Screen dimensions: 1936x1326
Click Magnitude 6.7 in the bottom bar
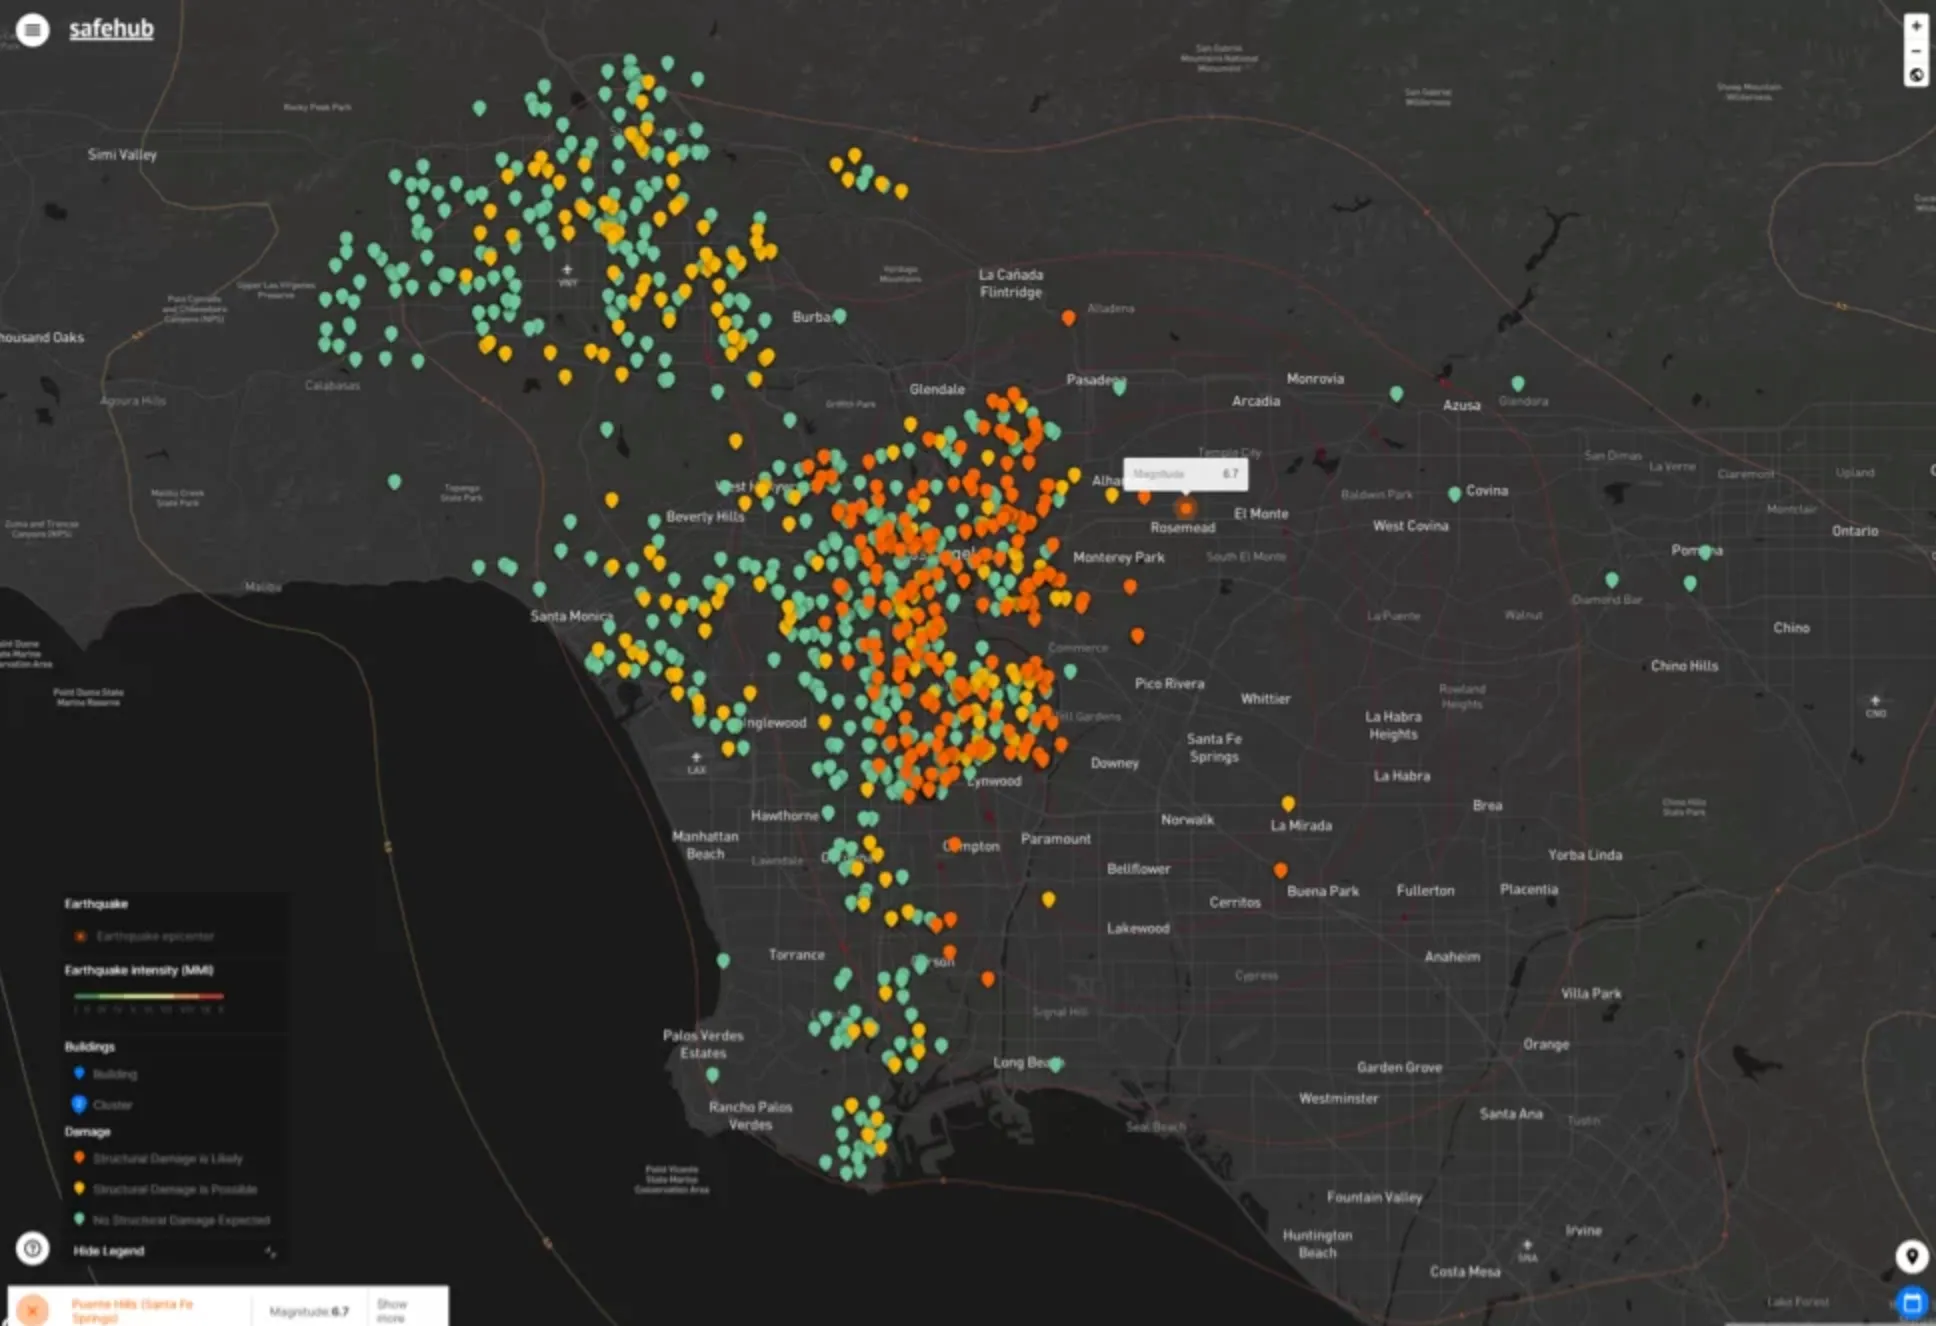[309, 1311]
